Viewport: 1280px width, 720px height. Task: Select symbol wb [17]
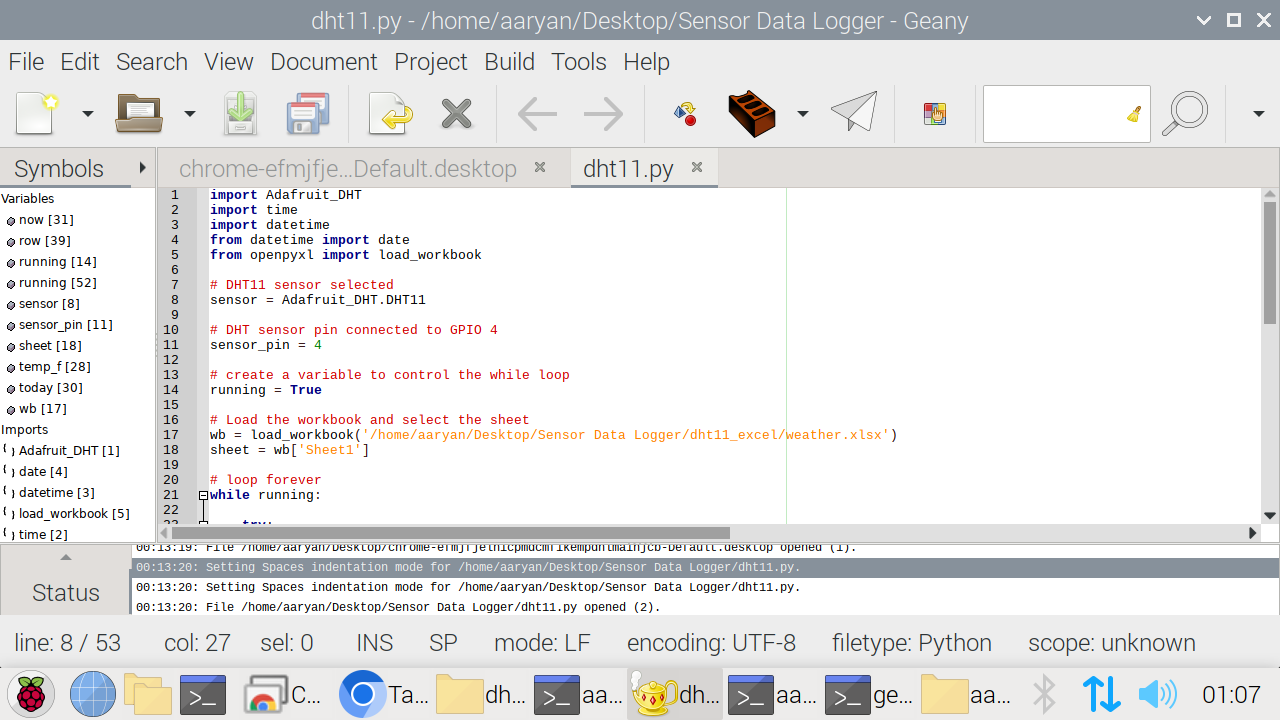tap(42, 409)
